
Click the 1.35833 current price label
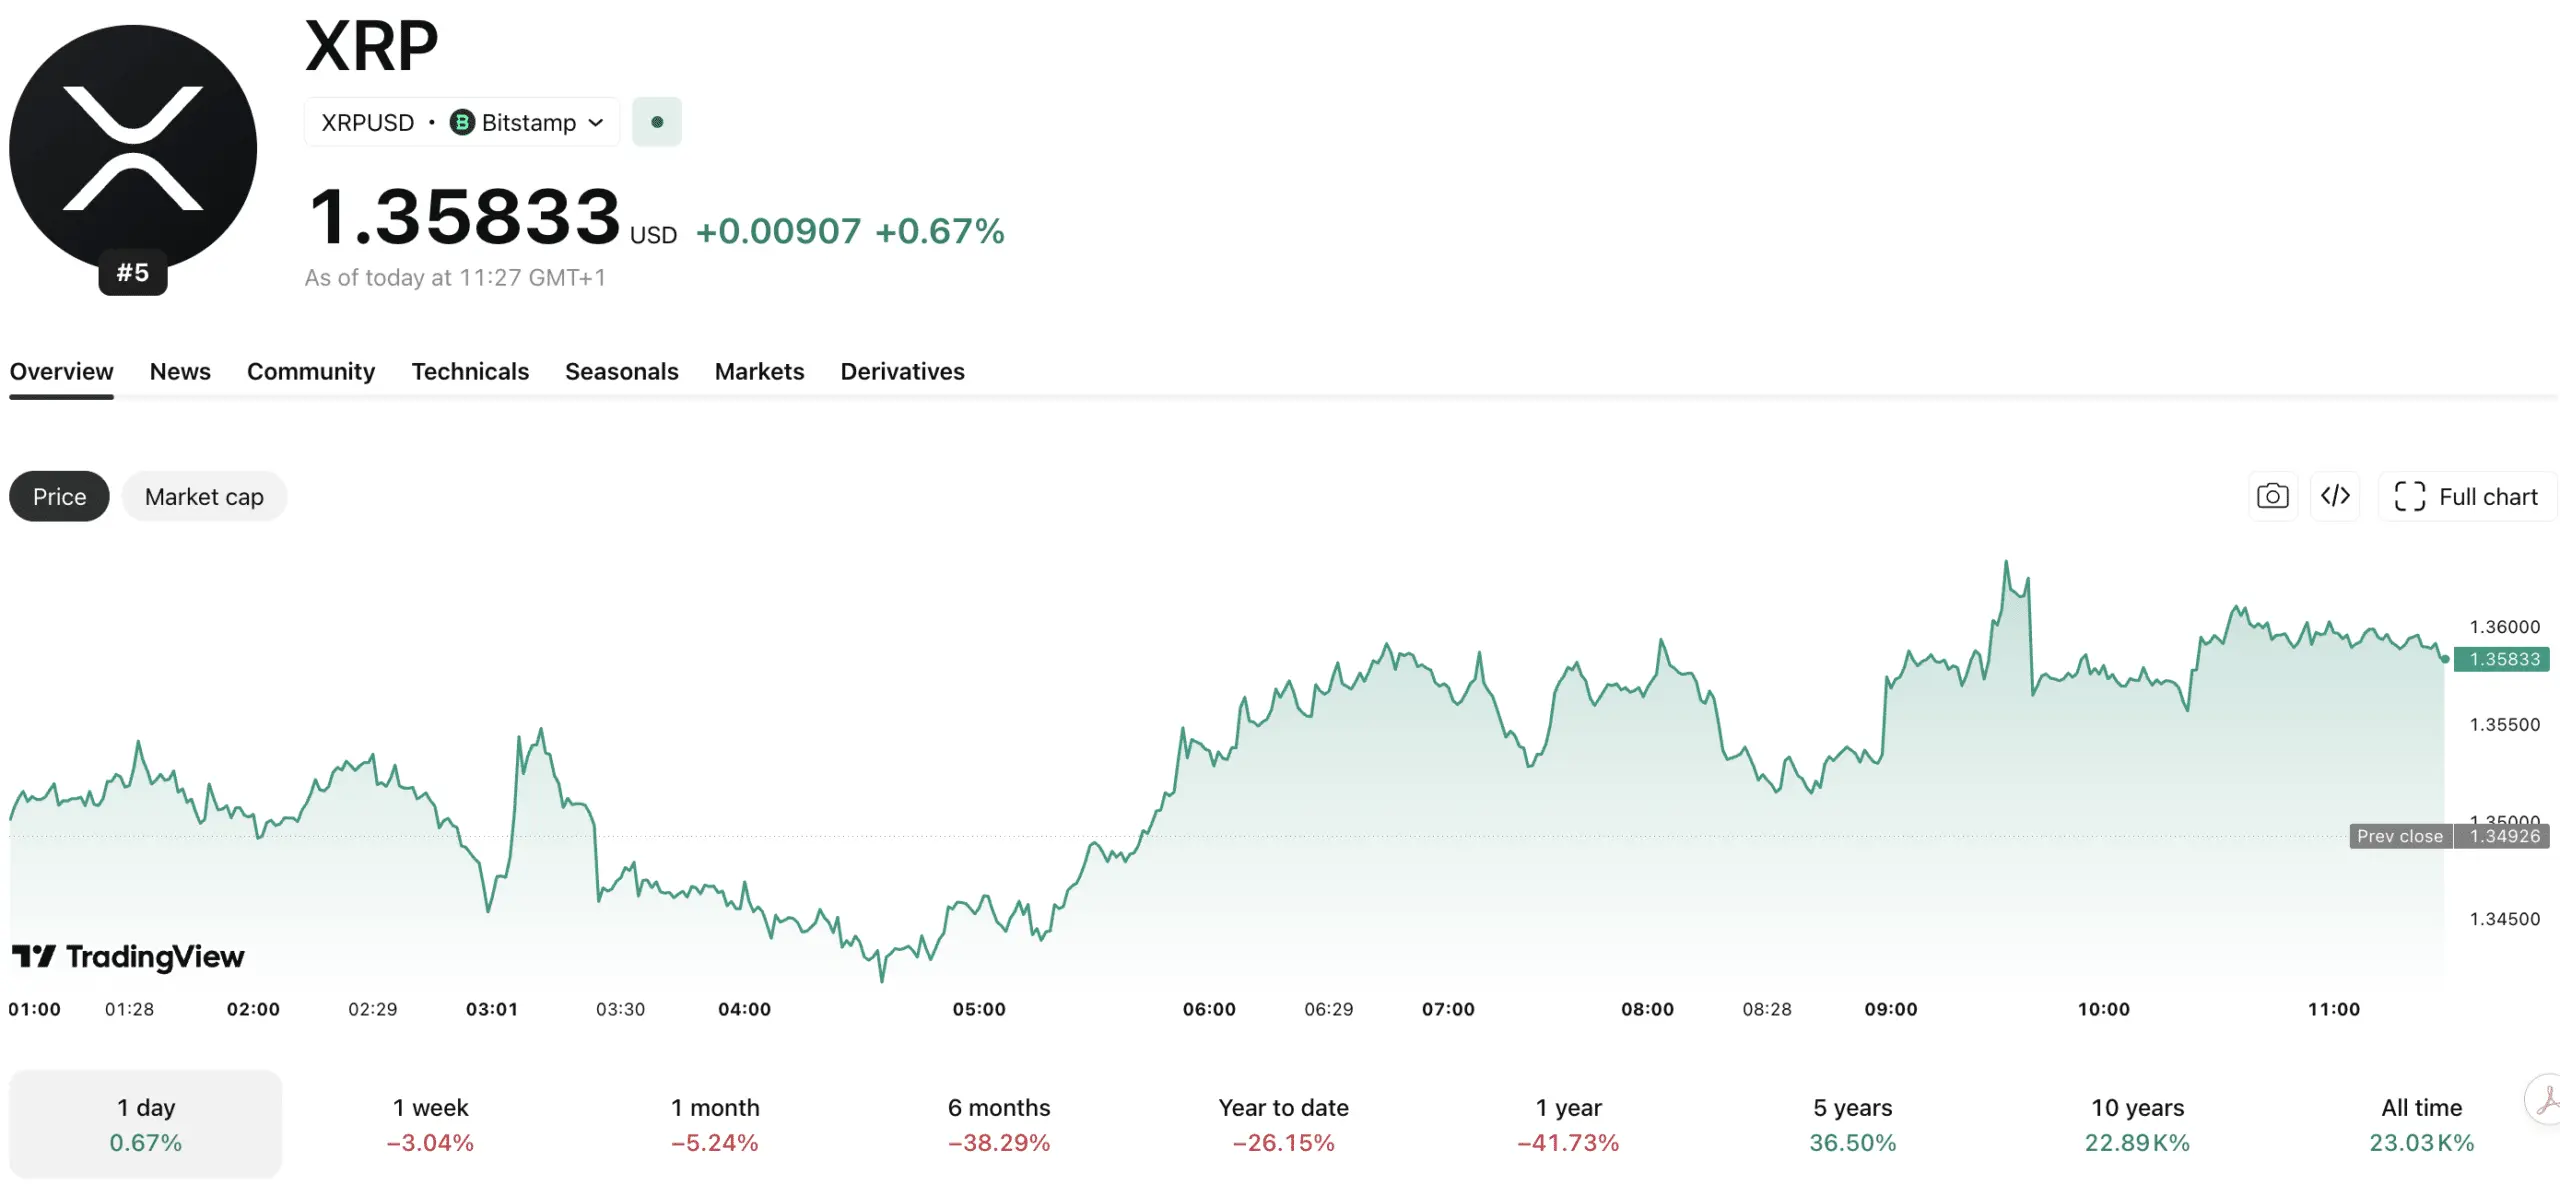[x=2502, y=659]
